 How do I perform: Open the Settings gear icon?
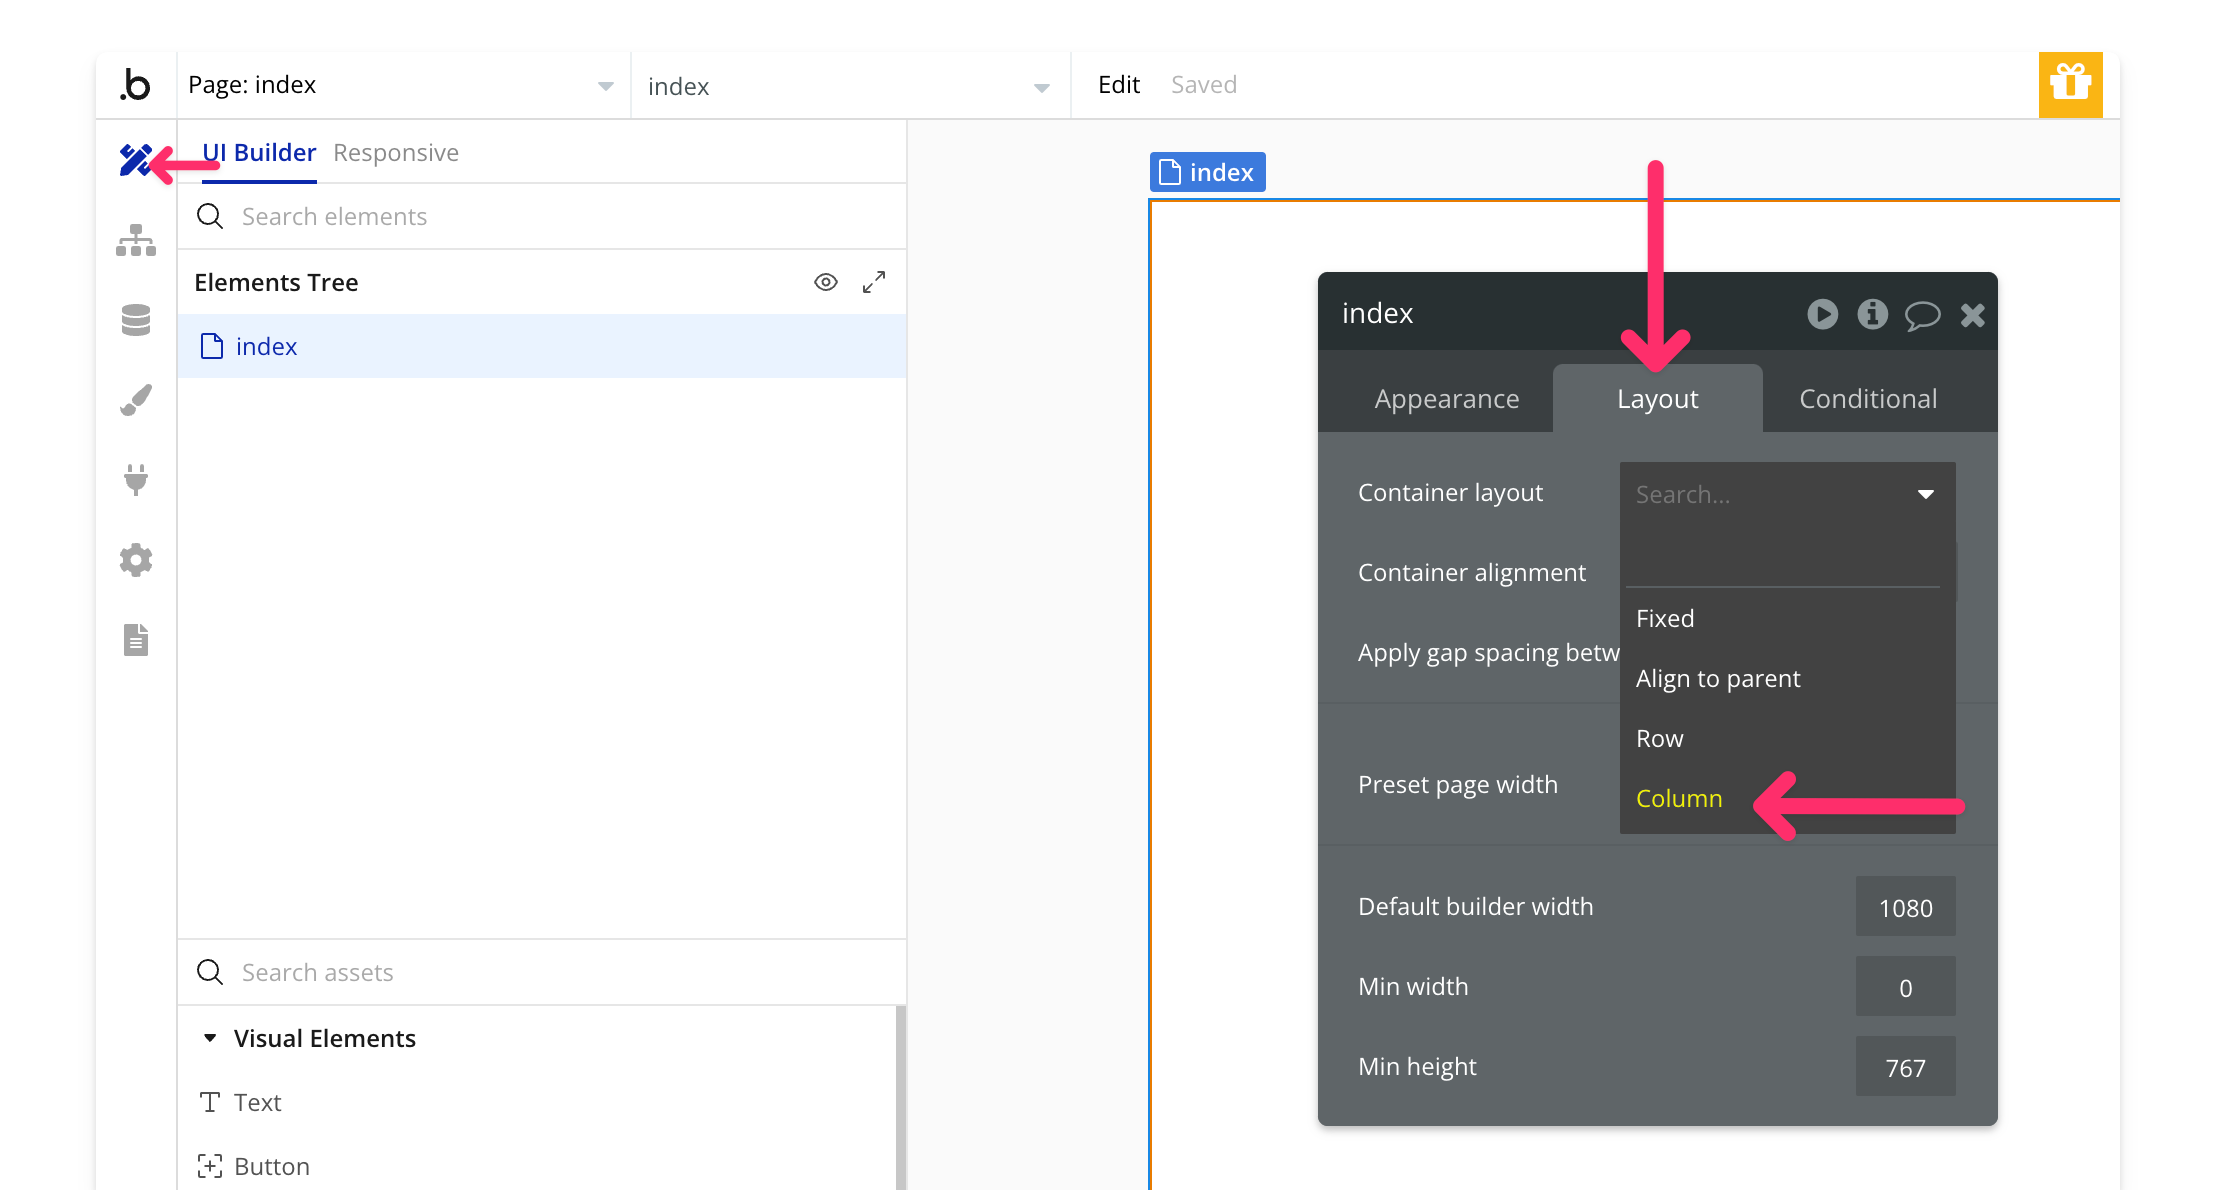coord(135,560)
